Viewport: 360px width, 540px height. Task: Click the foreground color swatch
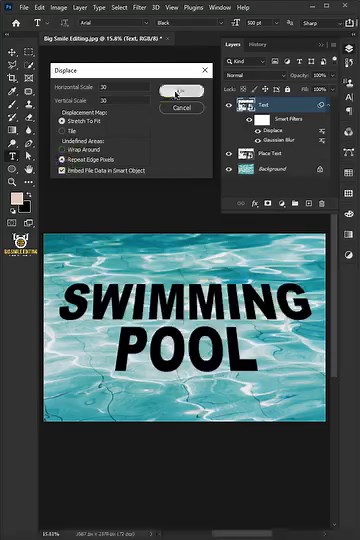(17, 199)
